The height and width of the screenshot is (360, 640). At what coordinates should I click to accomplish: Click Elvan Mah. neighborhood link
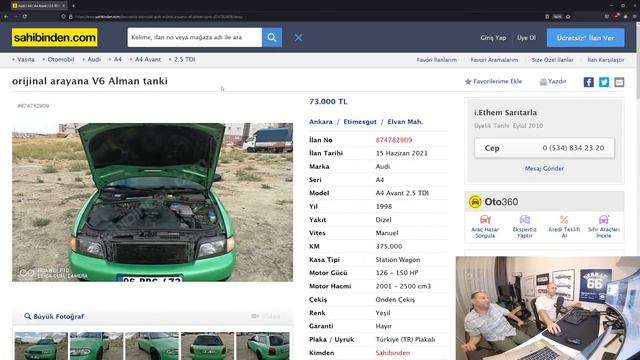[405, 122]
